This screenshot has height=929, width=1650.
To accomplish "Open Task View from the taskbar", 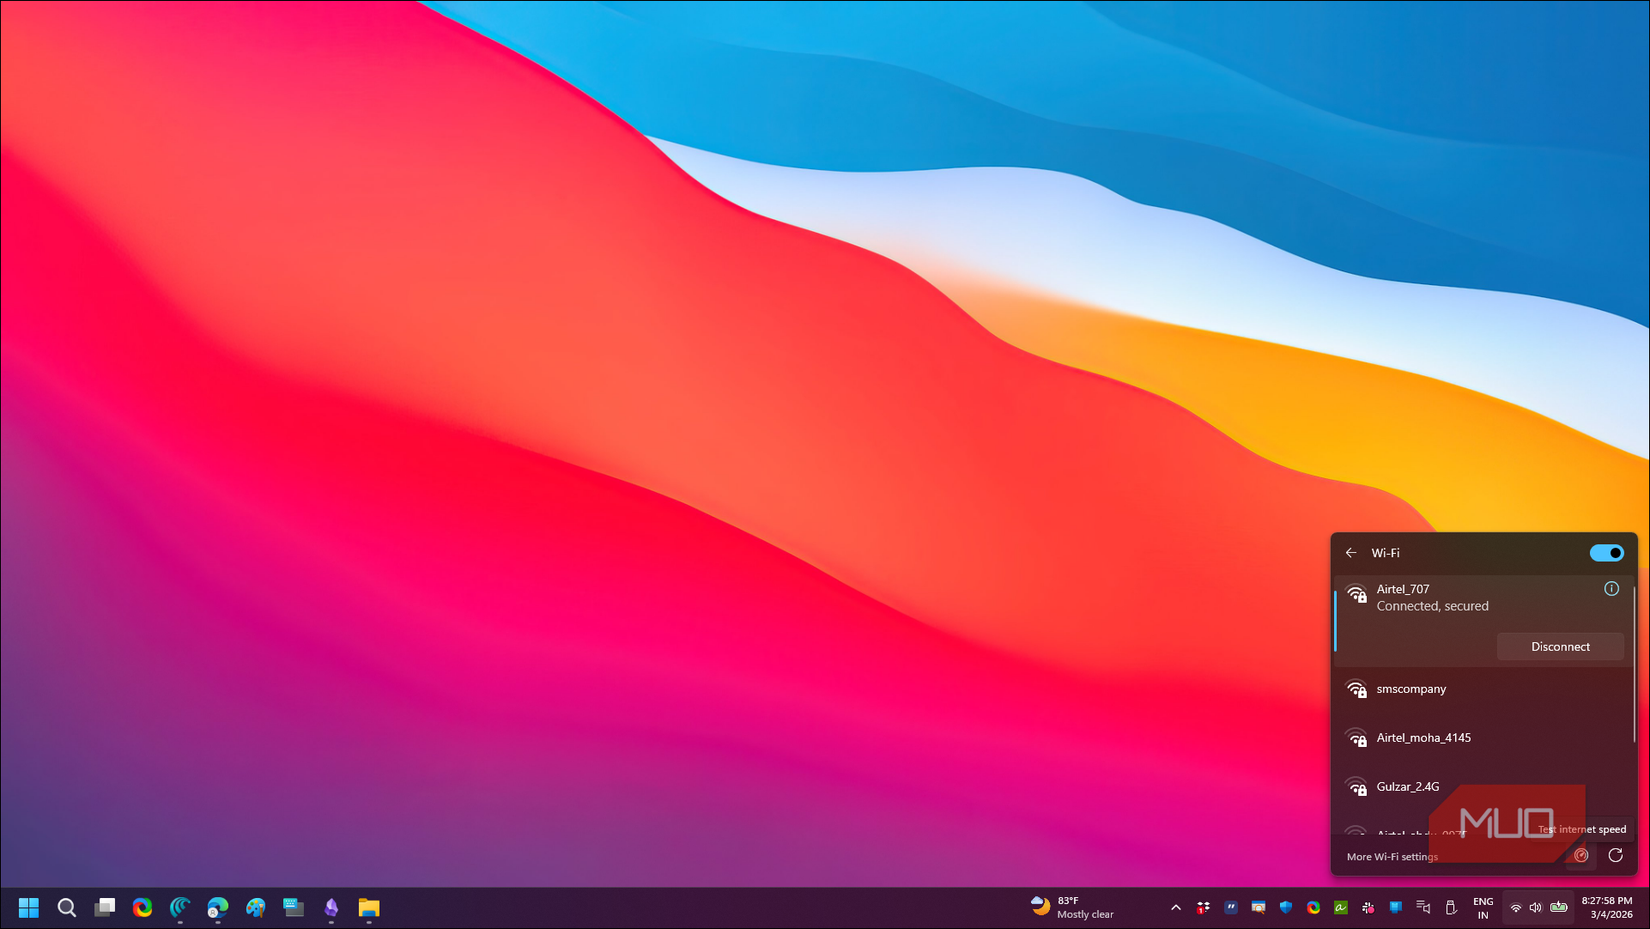I will point(105,908).
